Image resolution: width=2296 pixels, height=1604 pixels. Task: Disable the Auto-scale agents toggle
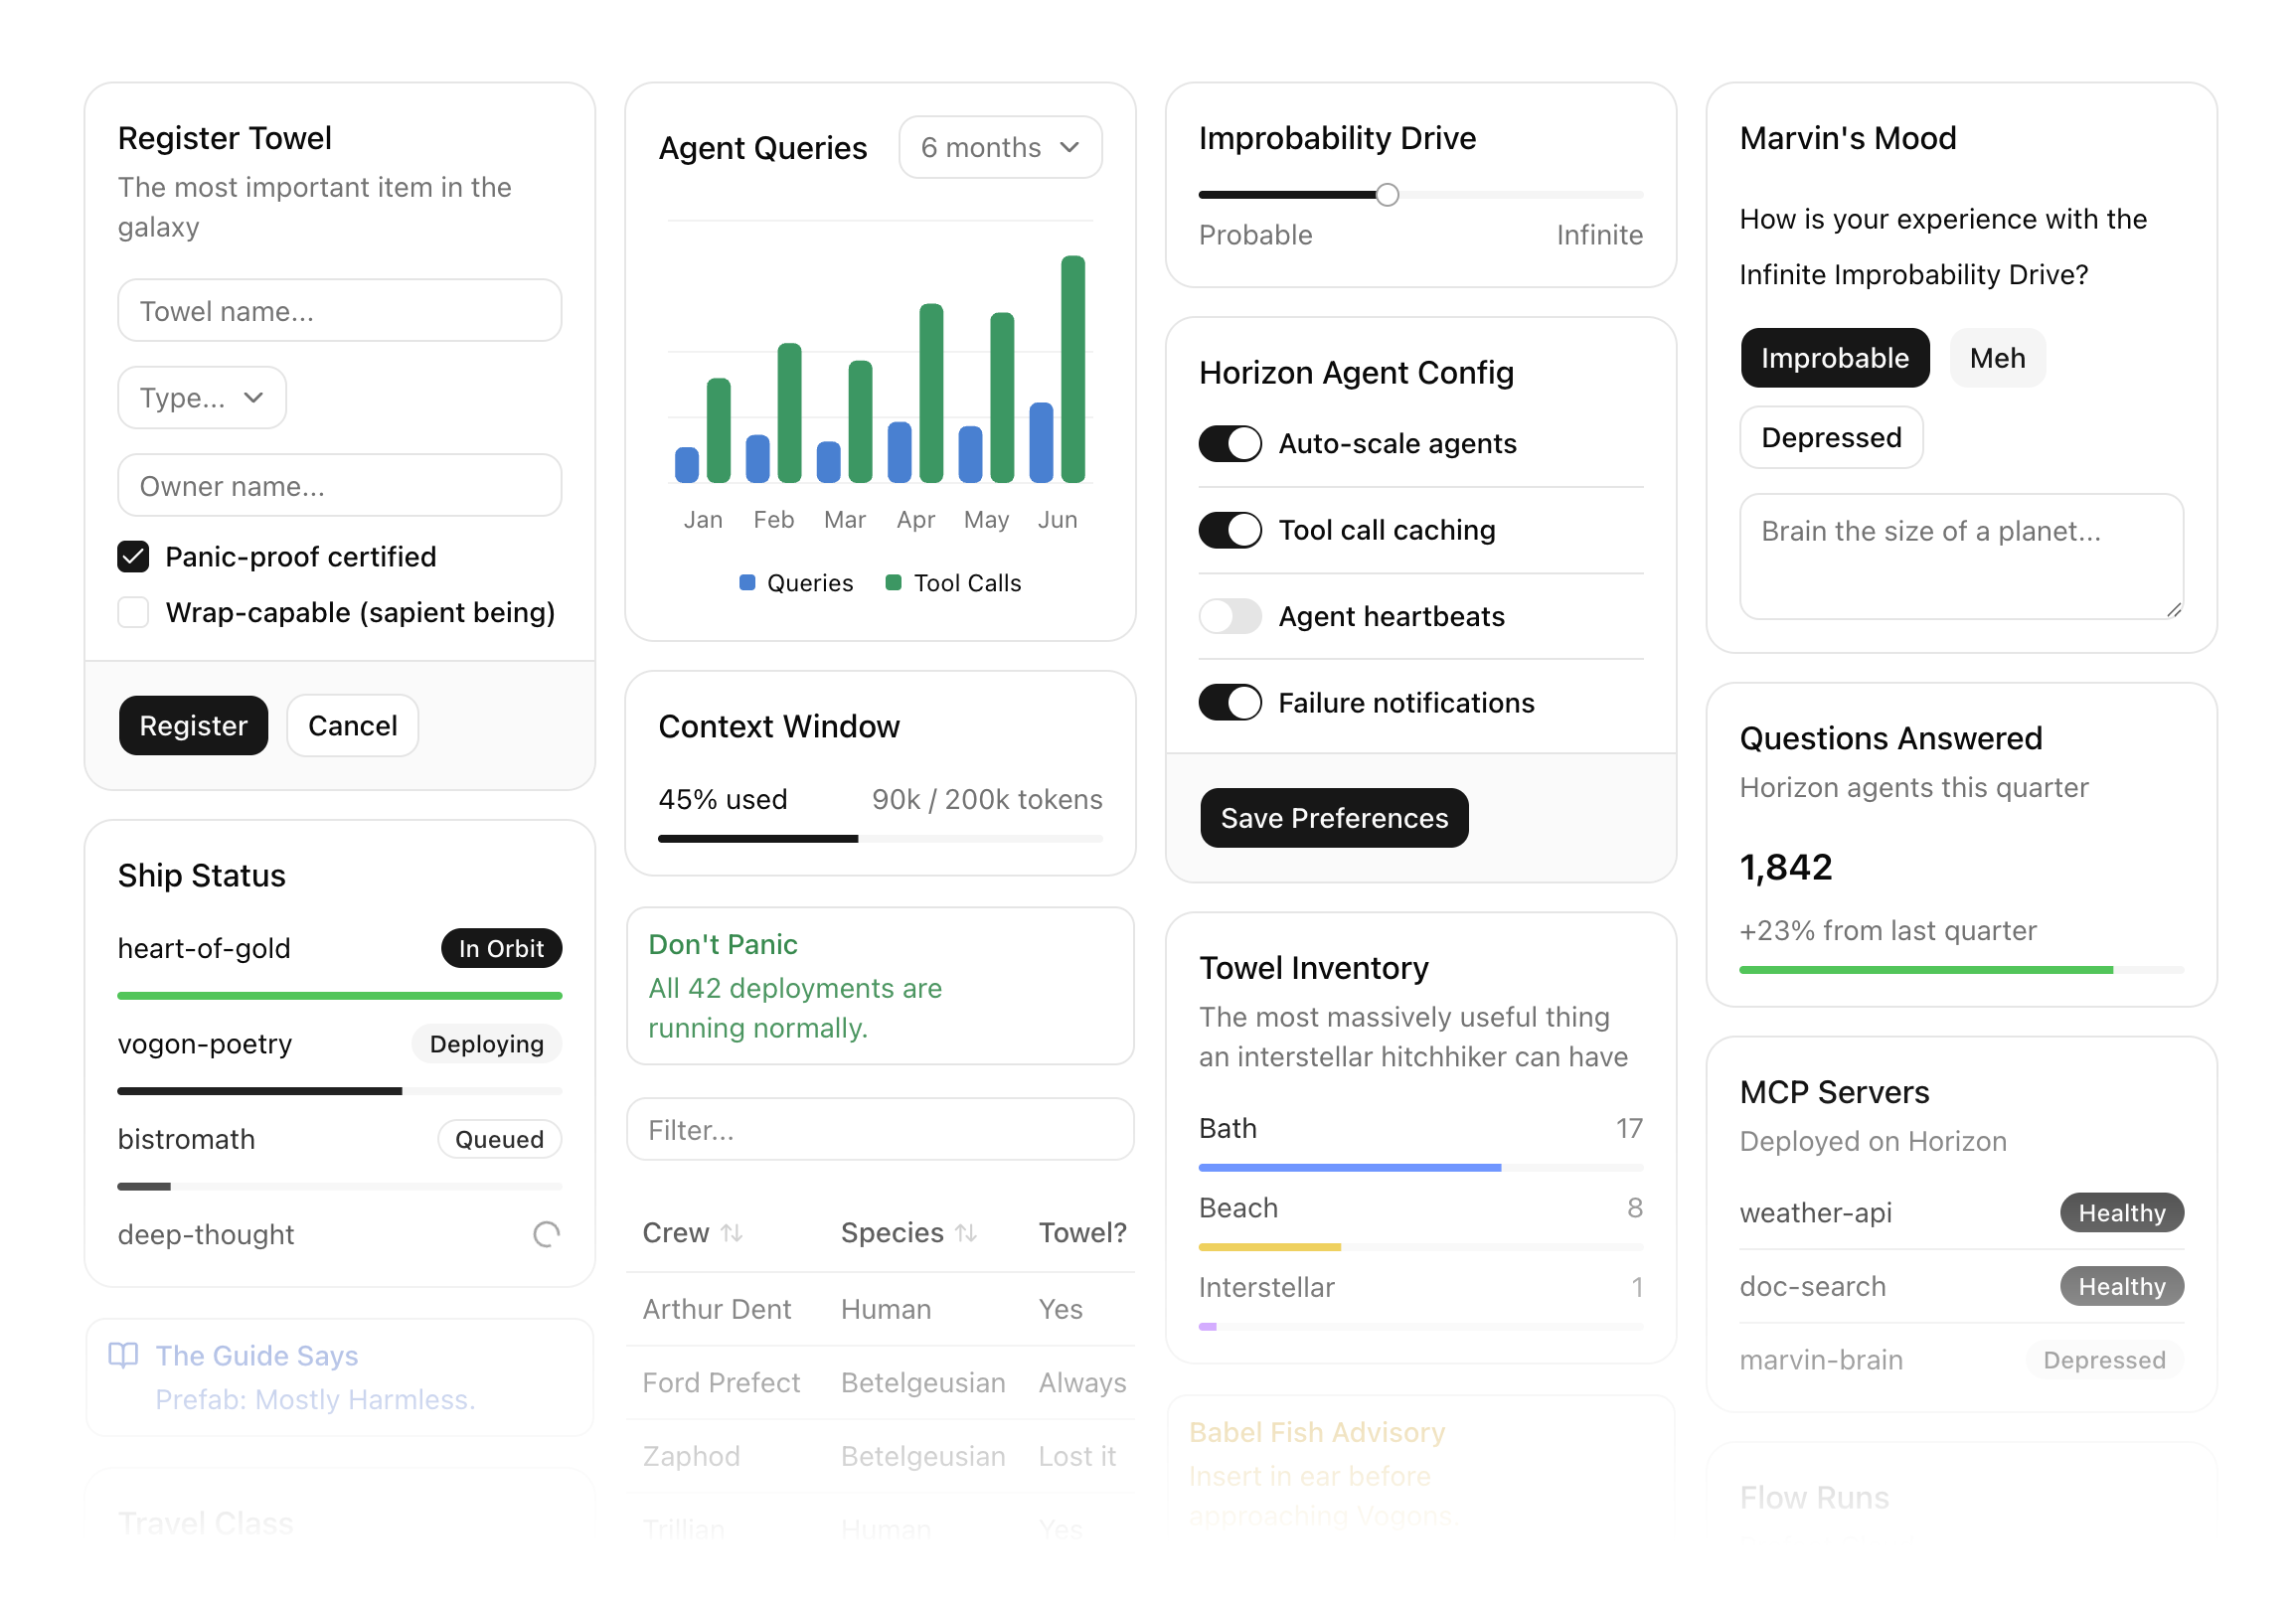coord(1230,444)
